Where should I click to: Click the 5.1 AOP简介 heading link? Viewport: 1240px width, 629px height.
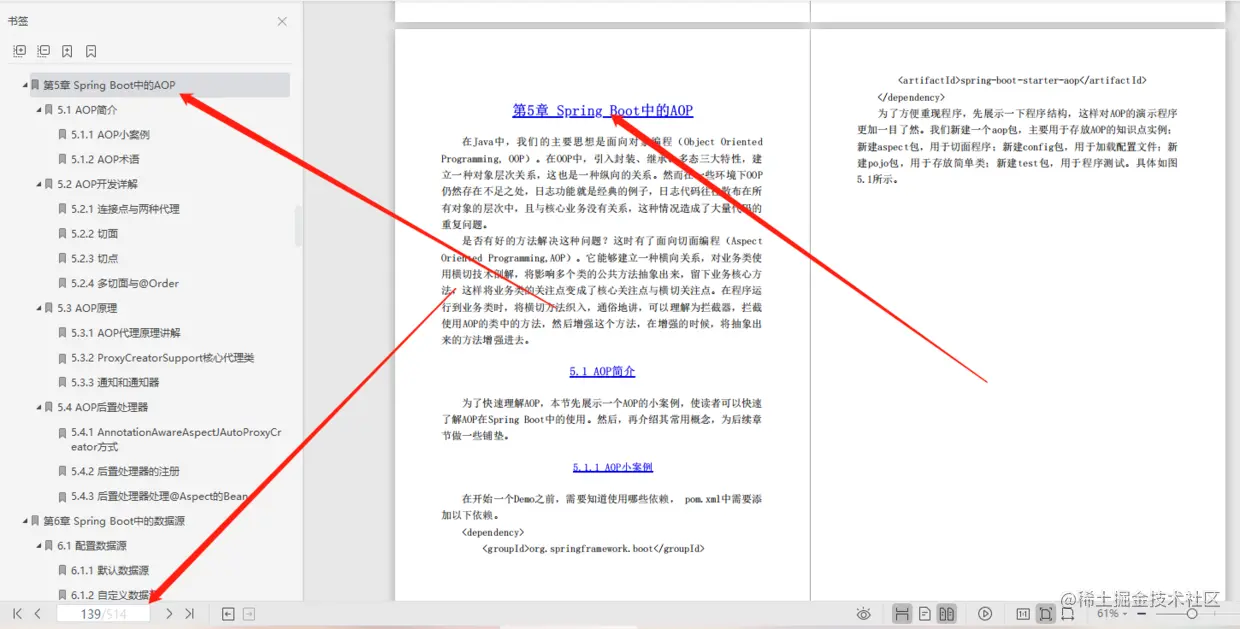(602, 372)
